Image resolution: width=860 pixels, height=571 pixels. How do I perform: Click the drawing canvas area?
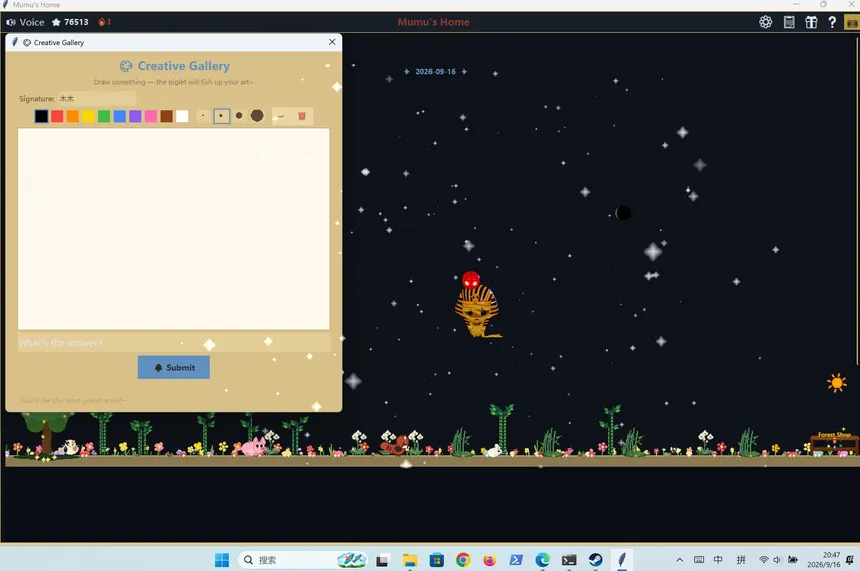pos(173,229)
